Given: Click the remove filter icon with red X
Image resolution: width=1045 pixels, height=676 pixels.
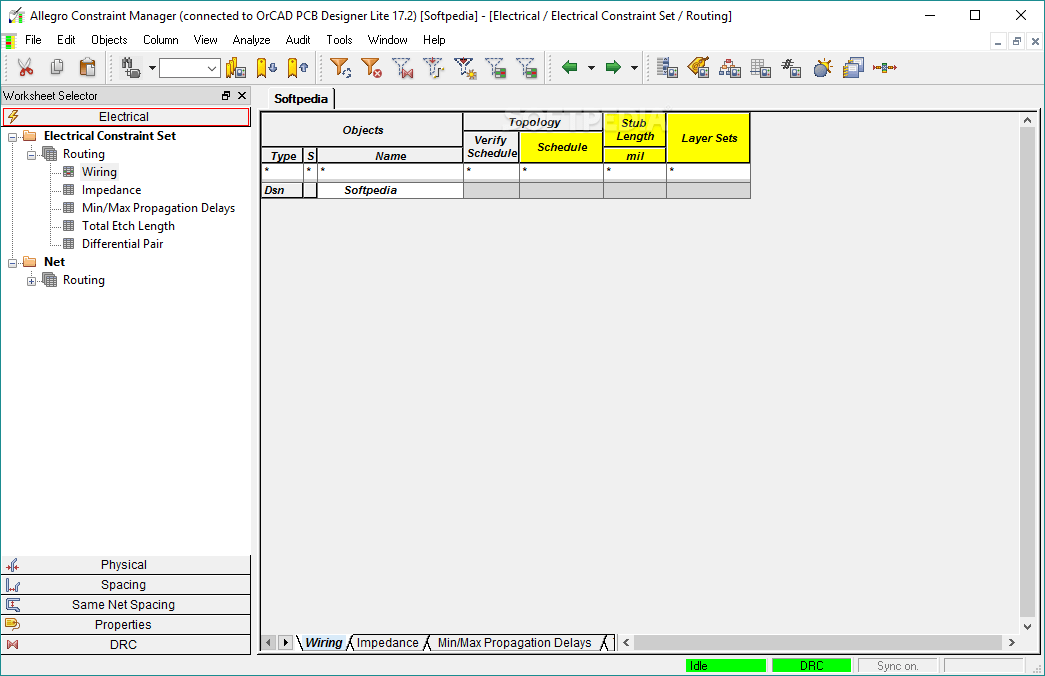Looking at the screenshot, I should (371, 67).
